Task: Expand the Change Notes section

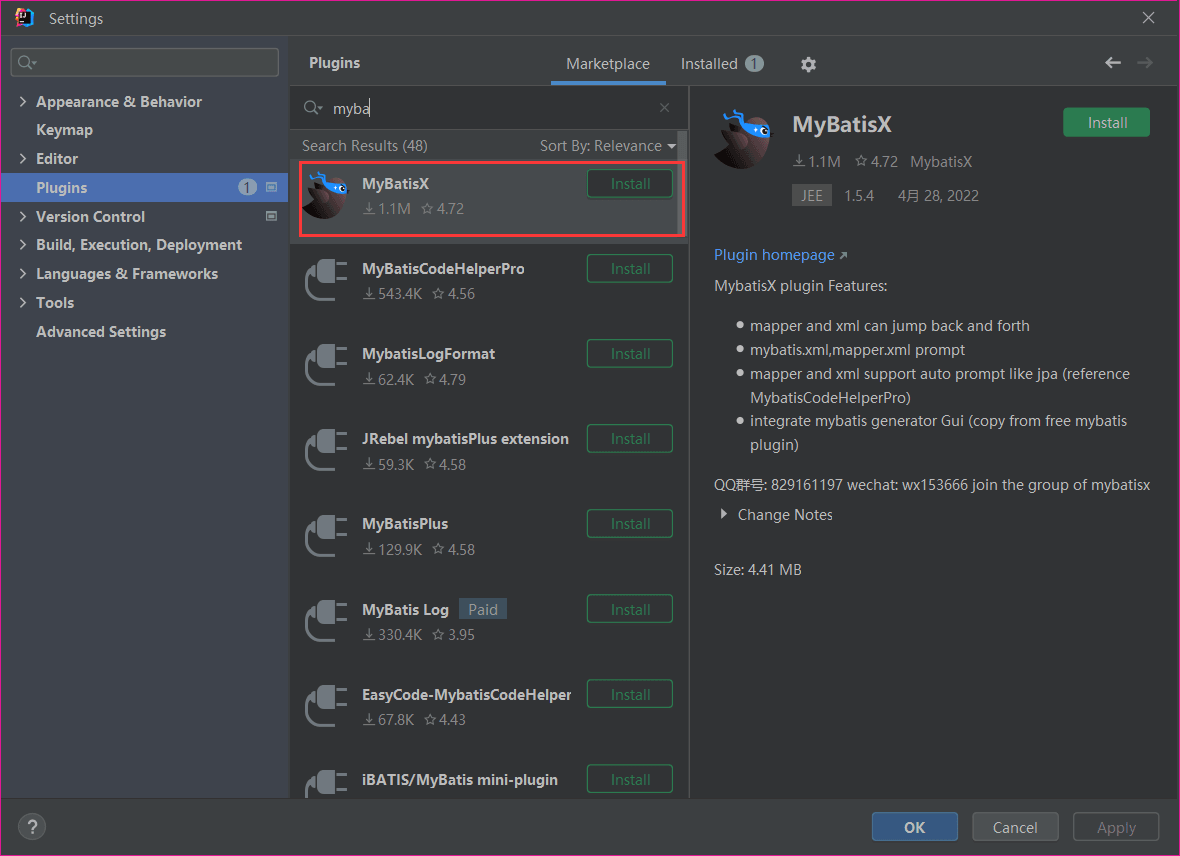Action: [724, 514]
